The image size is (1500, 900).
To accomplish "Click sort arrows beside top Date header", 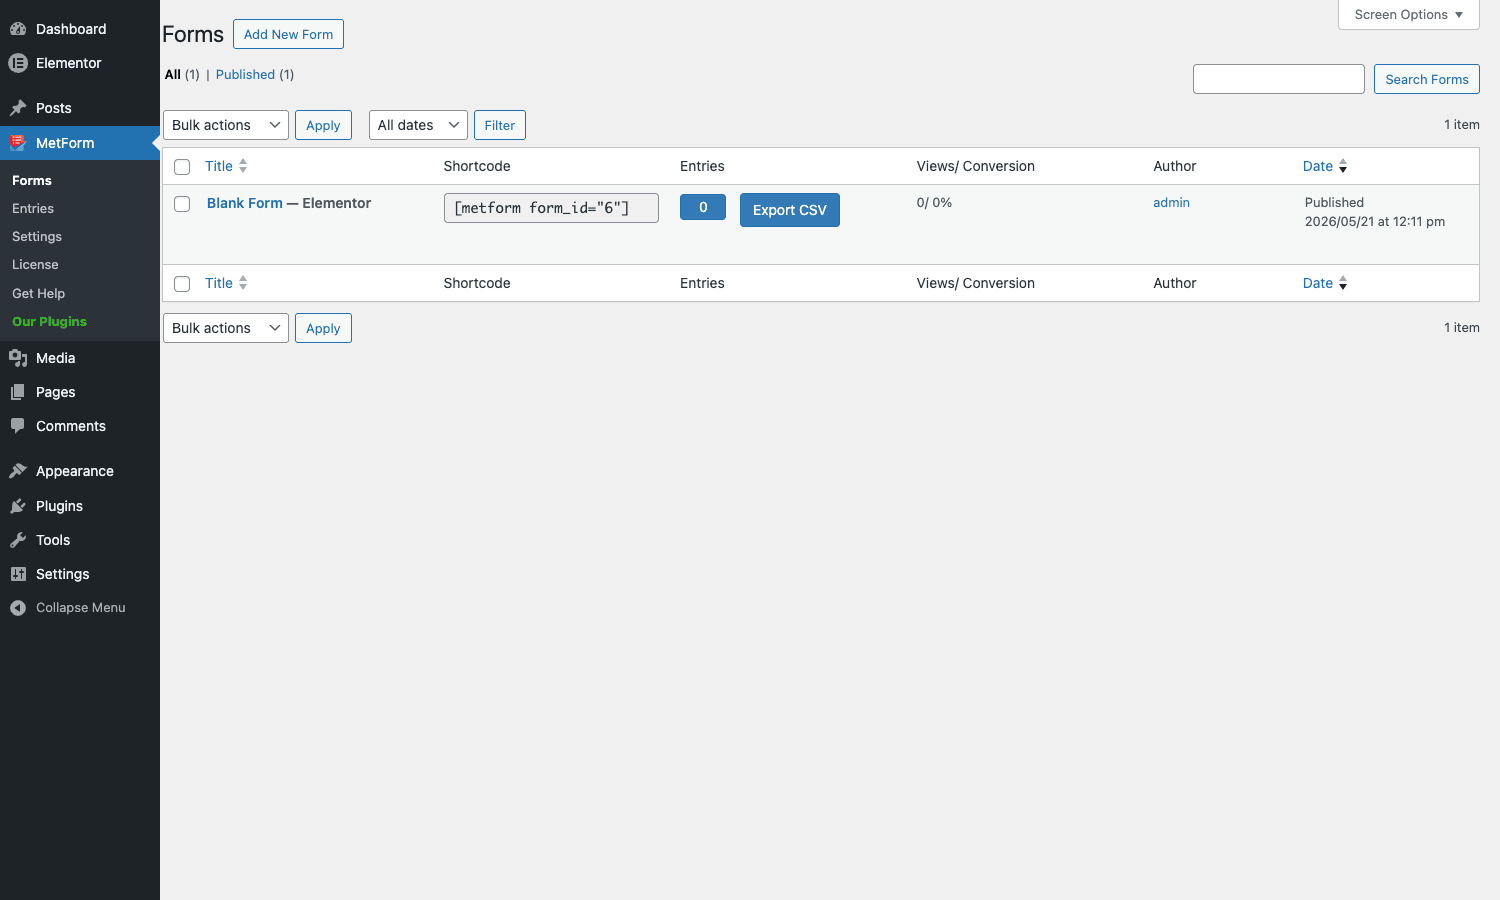I will [1343, 166].
